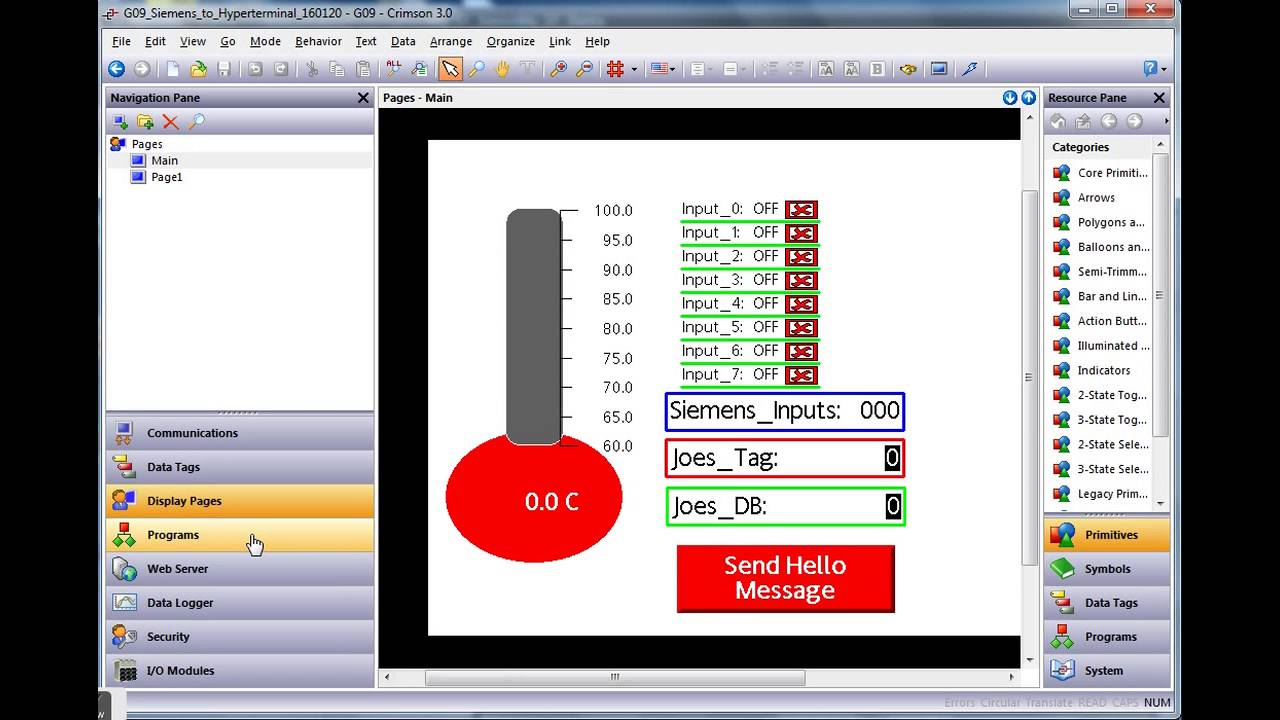This screenshot has width=1280, height=720.
Task: Select the gray thermometer bar gauge
Action: pyautogui.click(x=533, y=327)
